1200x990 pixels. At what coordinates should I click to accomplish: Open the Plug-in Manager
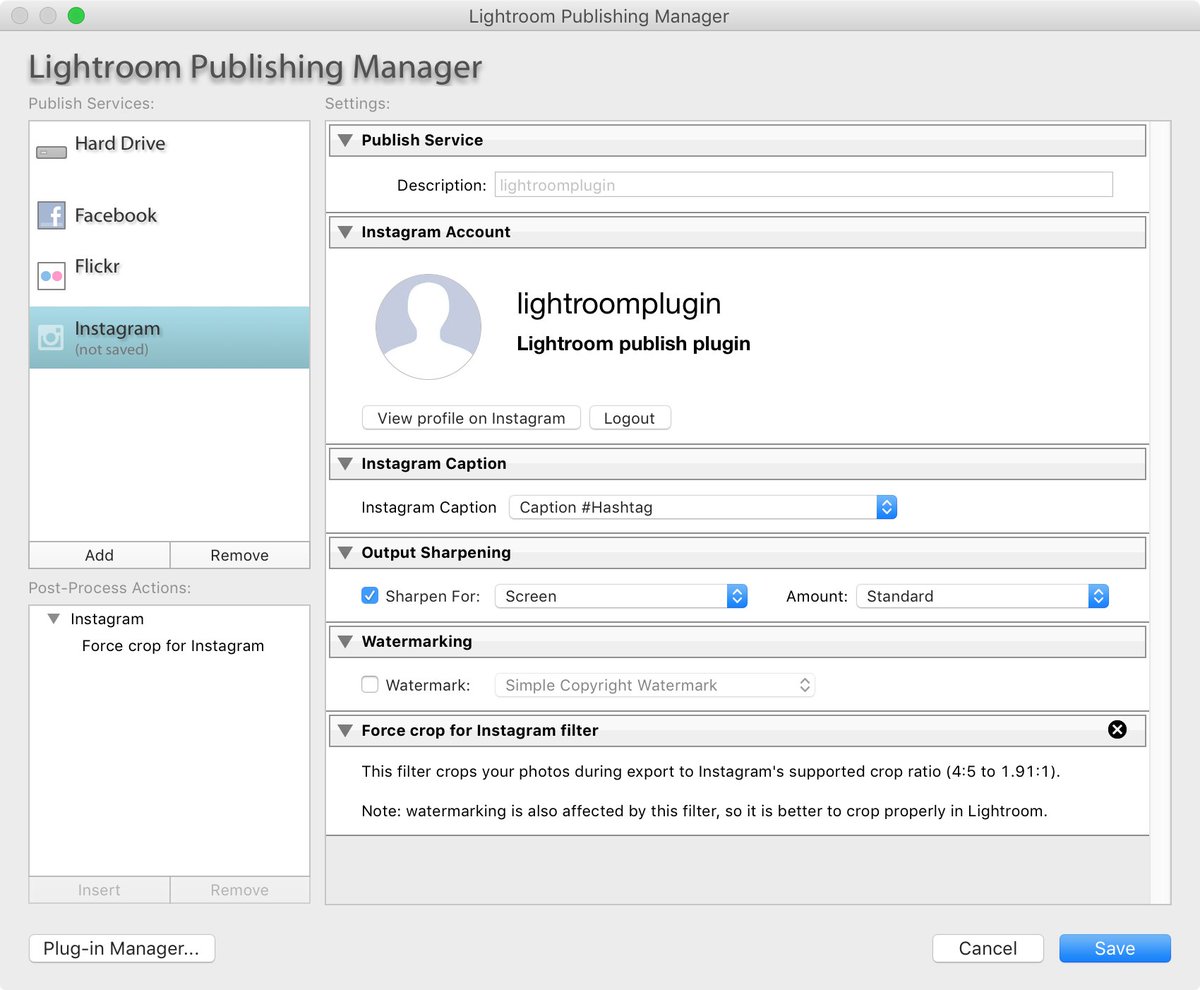tap(122, 949)
